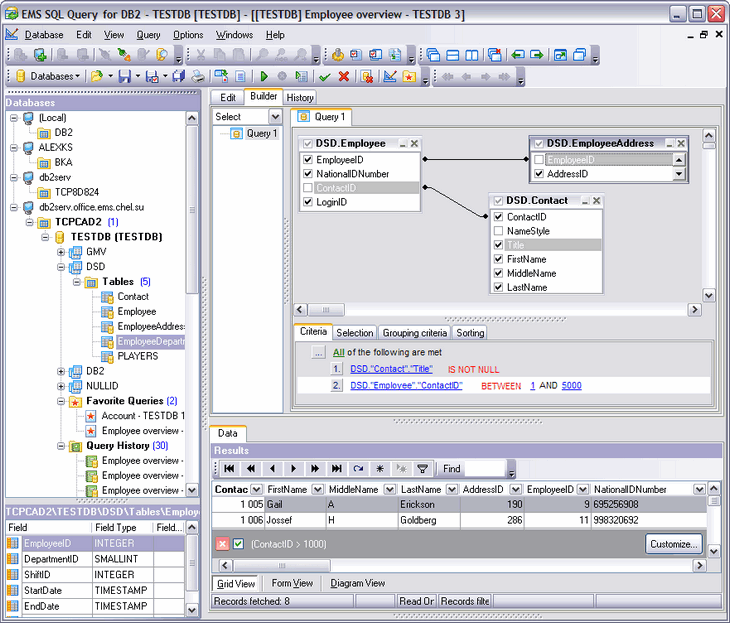Click the Tile Vertically windows icon
The height and width of the screenshot is (623, 730).
coord(472,55)
